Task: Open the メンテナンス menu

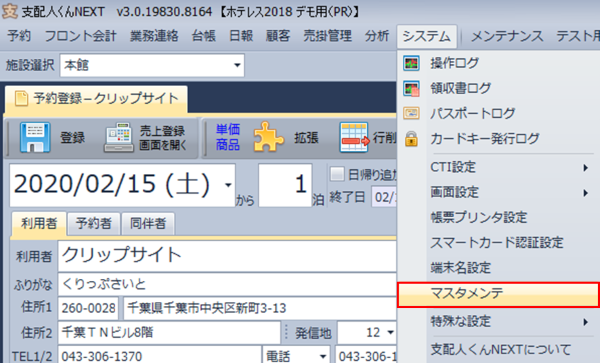Action: [x=507, y=36]
